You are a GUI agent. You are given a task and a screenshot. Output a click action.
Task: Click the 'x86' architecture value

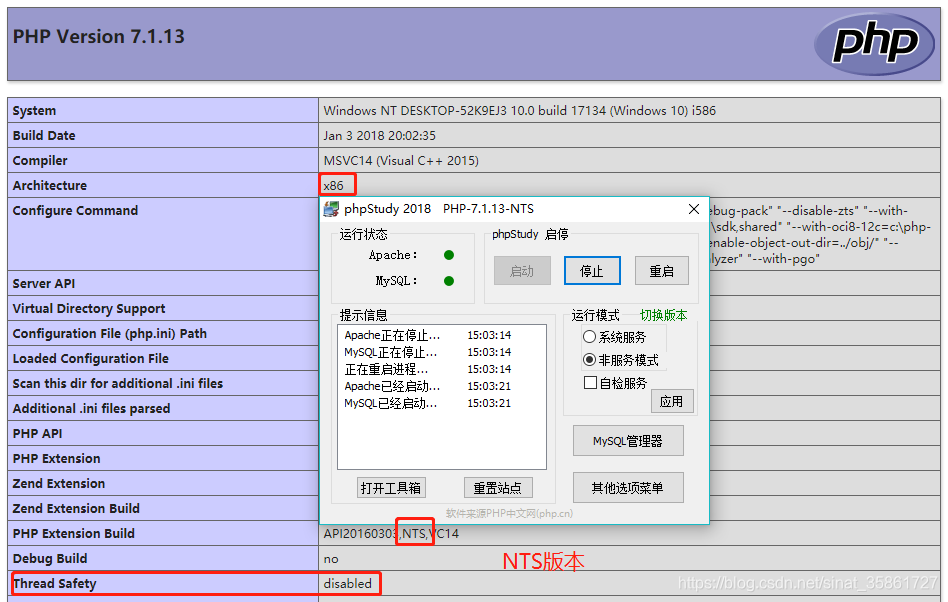pyautogui.click(x=334, y=186)
